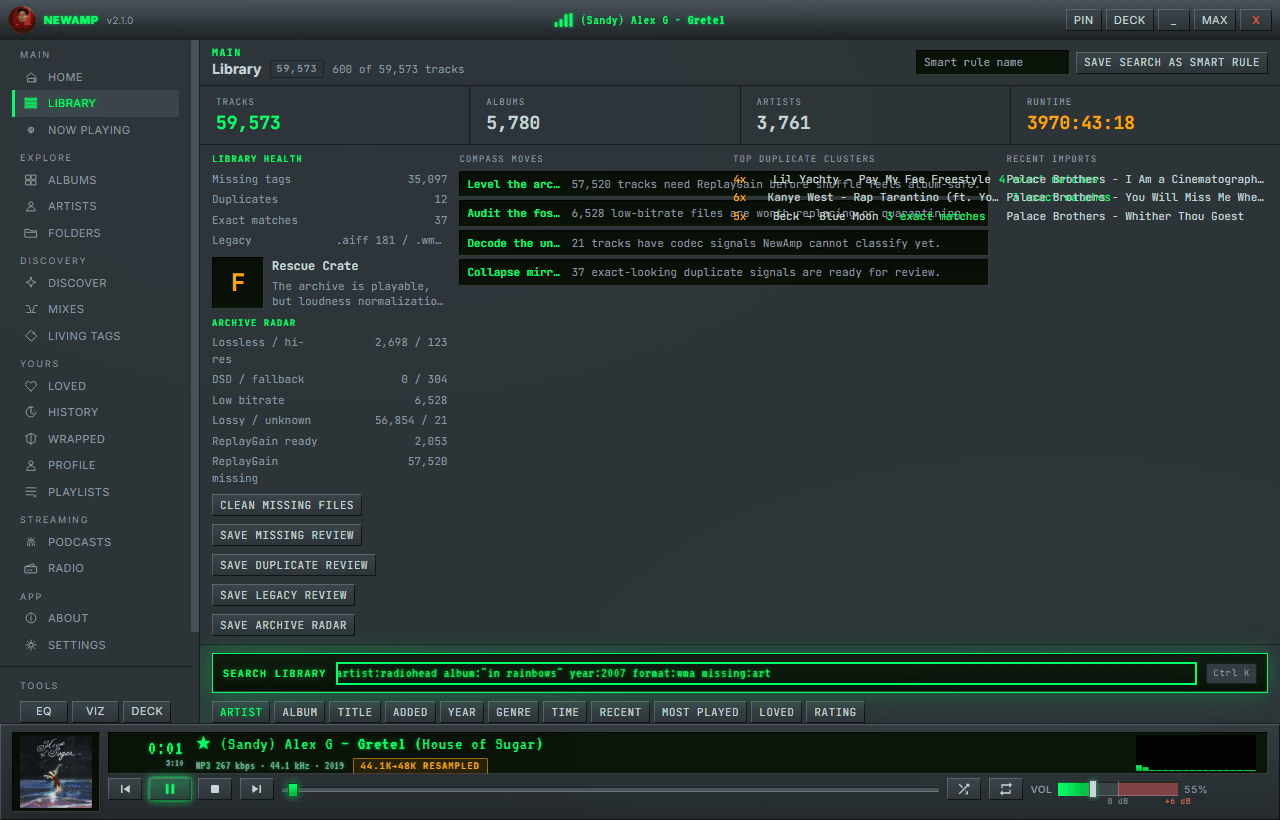Screen dimensions: 1280x820
Task: Open Discover page
Action: tap(96, 283)
